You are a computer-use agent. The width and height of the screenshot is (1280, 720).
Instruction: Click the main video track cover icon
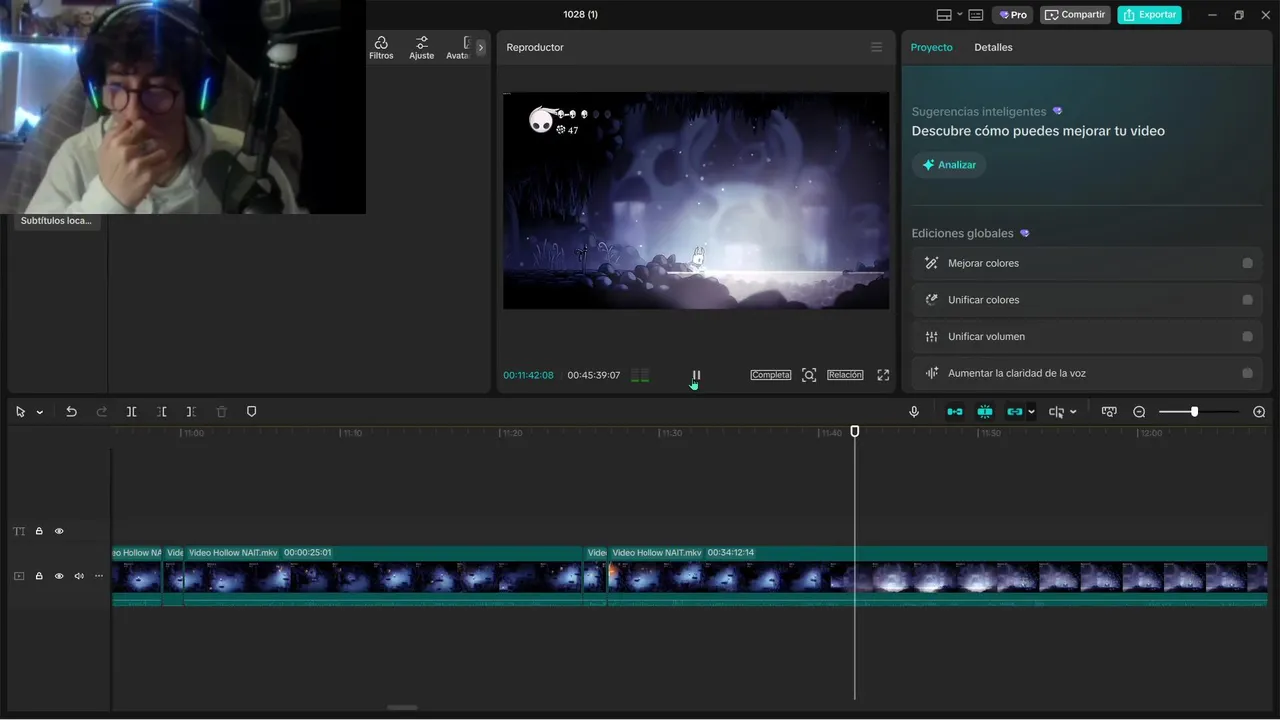(19, 576)
